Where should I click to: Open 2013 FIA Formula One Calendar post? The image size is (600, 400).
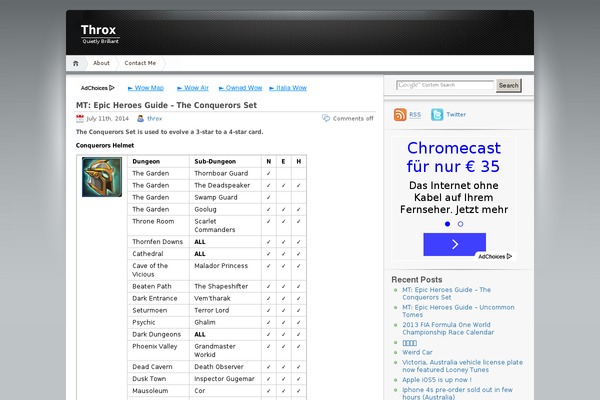tap(448, 328)
